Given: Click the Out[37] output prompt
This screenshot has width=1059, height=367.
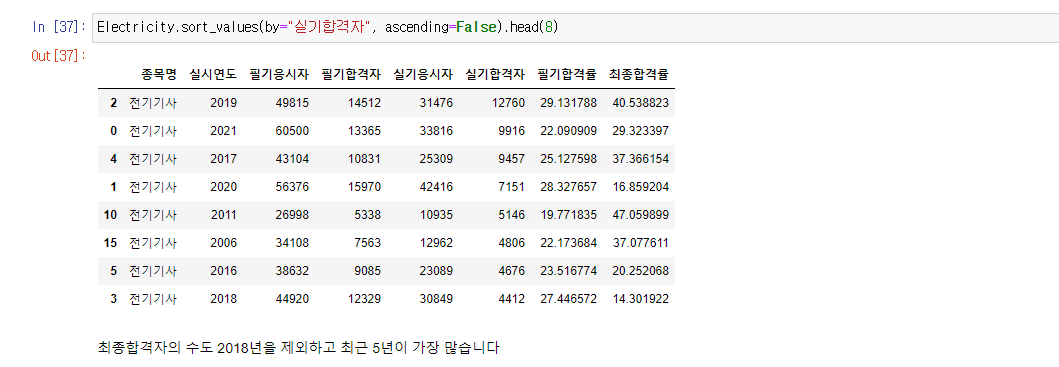Looking at the screenshot, I should [59, 55].
